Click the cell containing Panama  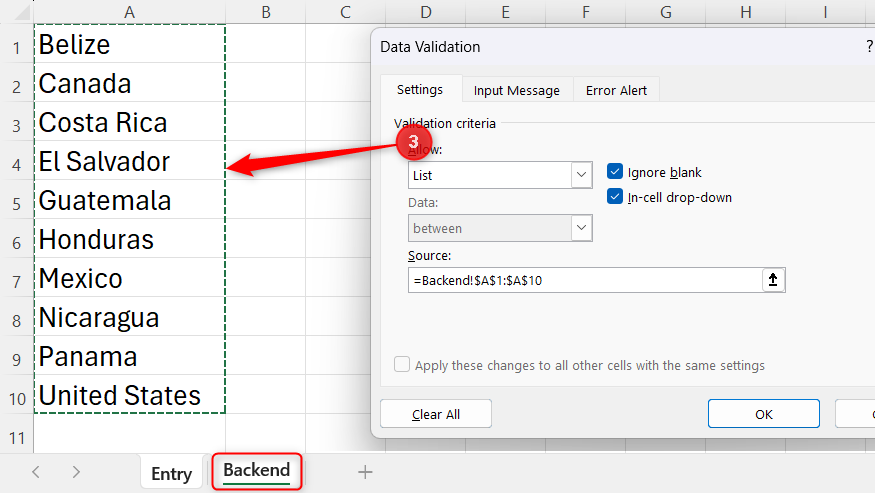click(129, 356)
